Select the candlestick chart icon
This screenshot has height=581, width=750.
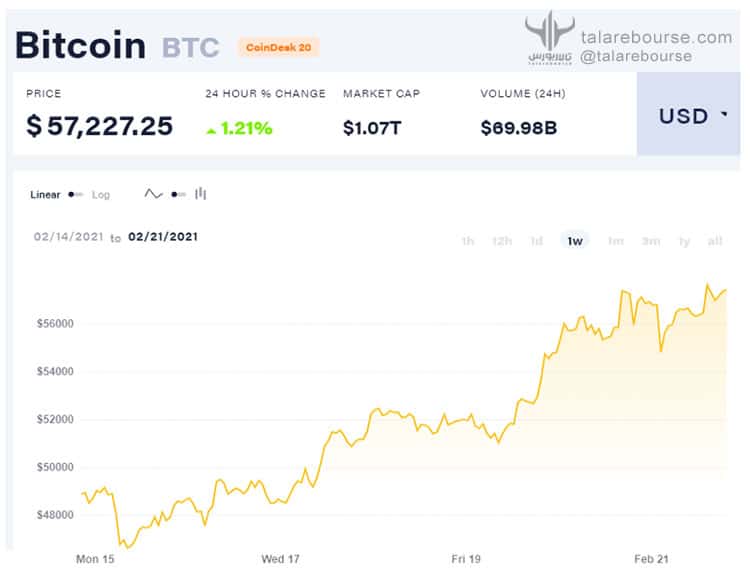point(200,194)
